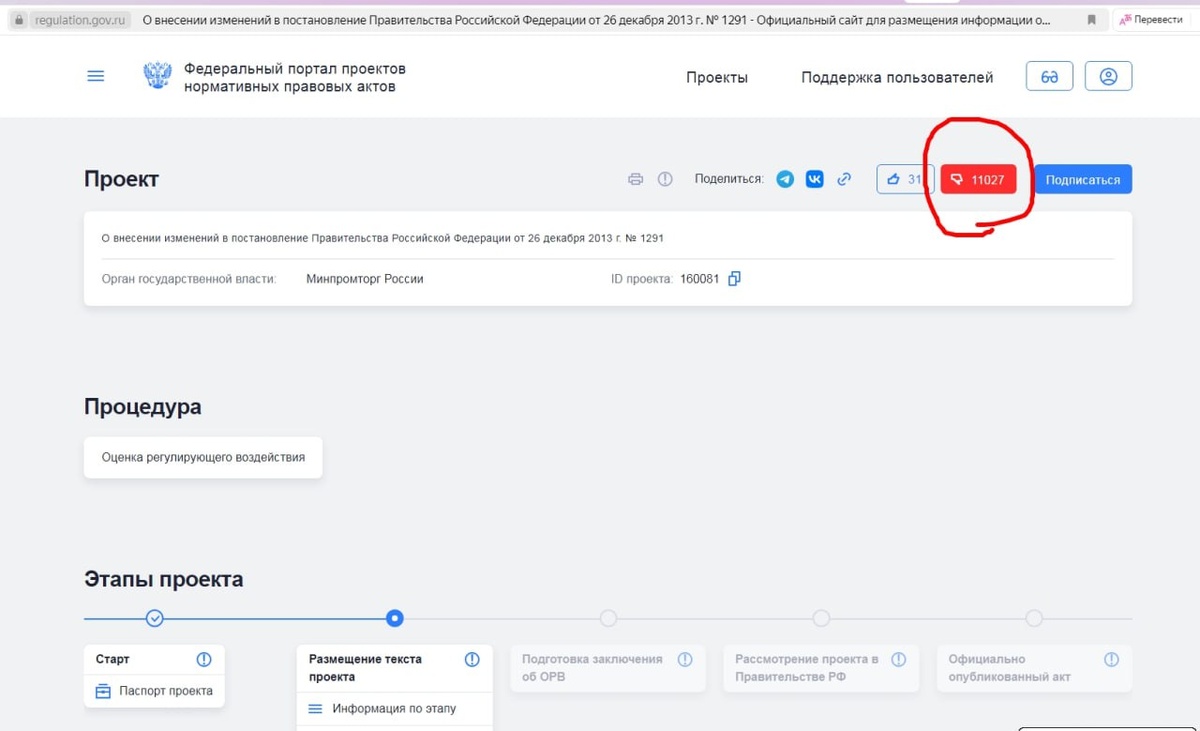Image resolution: width=1200 pixels, height=731 pixels.
Task: Print the project page
Action: [x=635, y=179]
